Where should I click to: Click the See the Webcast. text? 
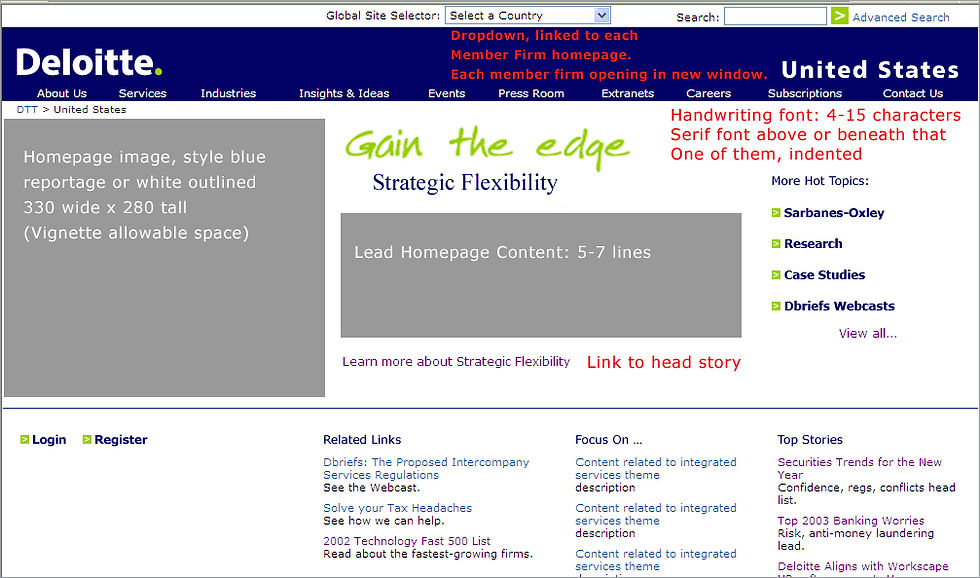point(371,487)
